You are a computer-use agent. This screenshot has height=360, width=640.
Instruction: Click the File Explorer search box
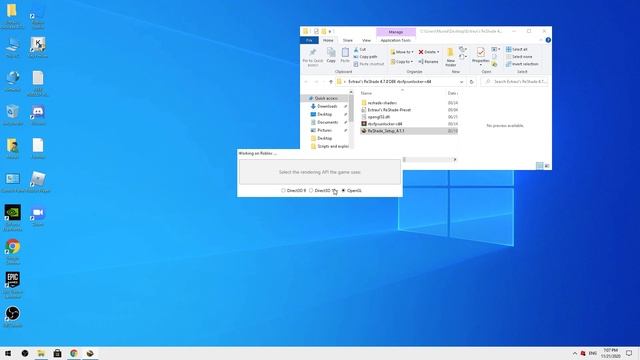tap(514, 82)
